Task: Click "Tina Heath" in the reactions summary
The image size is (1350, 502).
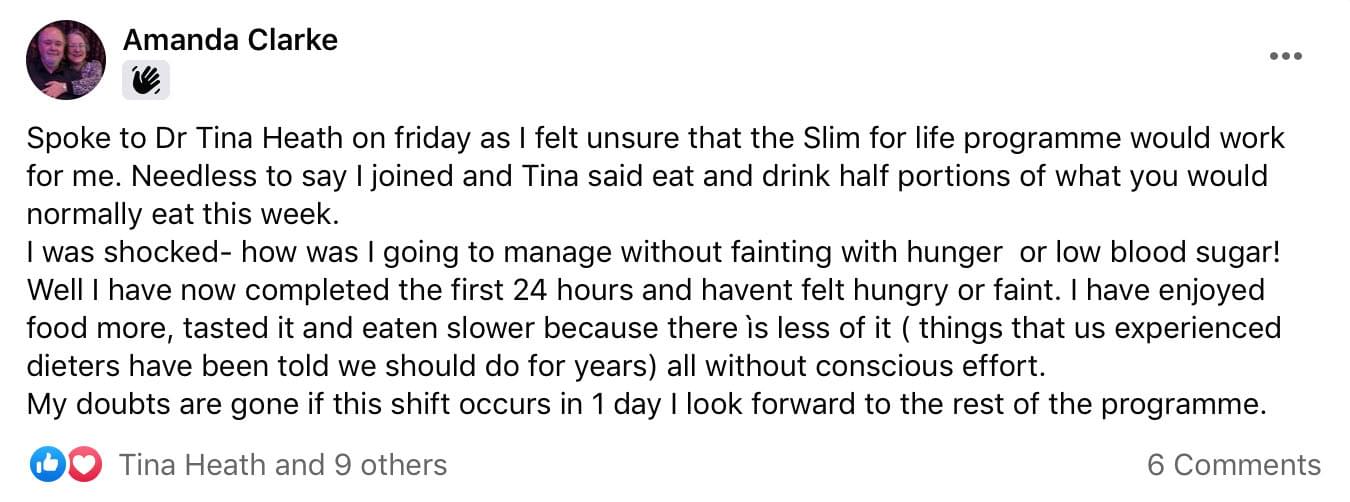Action: (192, 465)
